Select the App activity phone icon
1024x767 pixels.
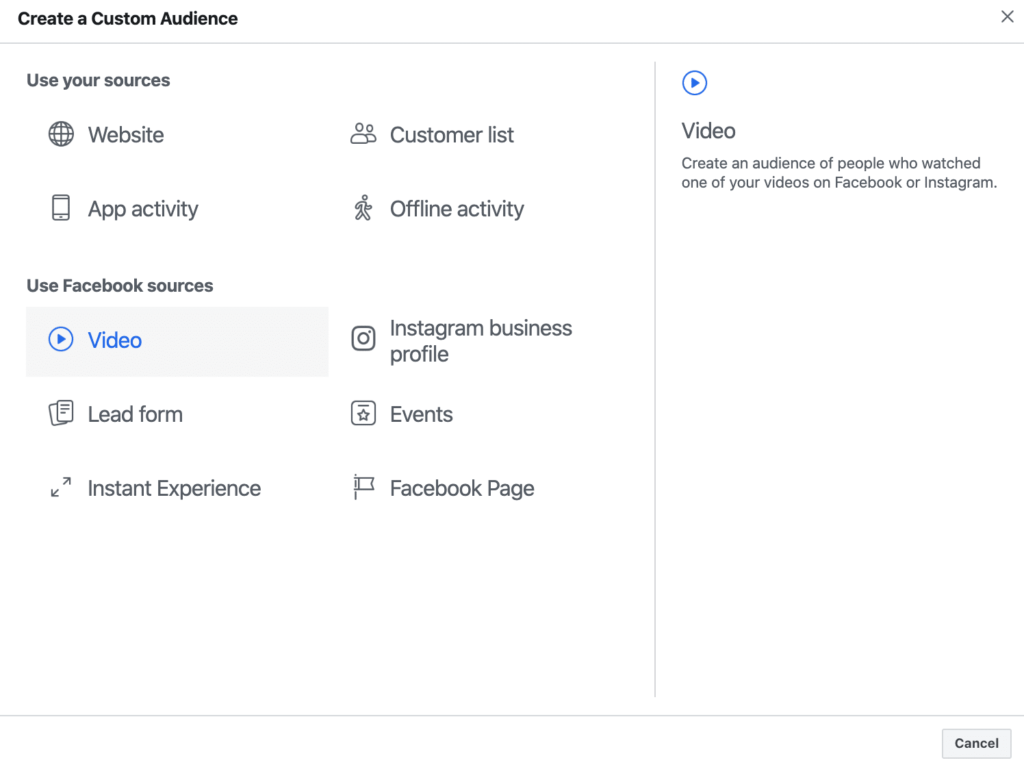(x=61, y=208)
